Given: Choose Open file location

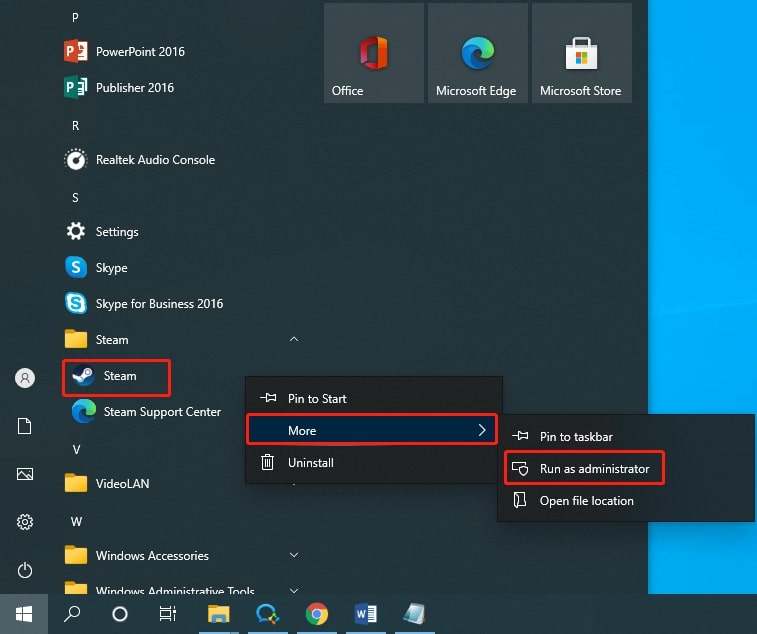Looking at the screenshot, I should pos(626,501).
